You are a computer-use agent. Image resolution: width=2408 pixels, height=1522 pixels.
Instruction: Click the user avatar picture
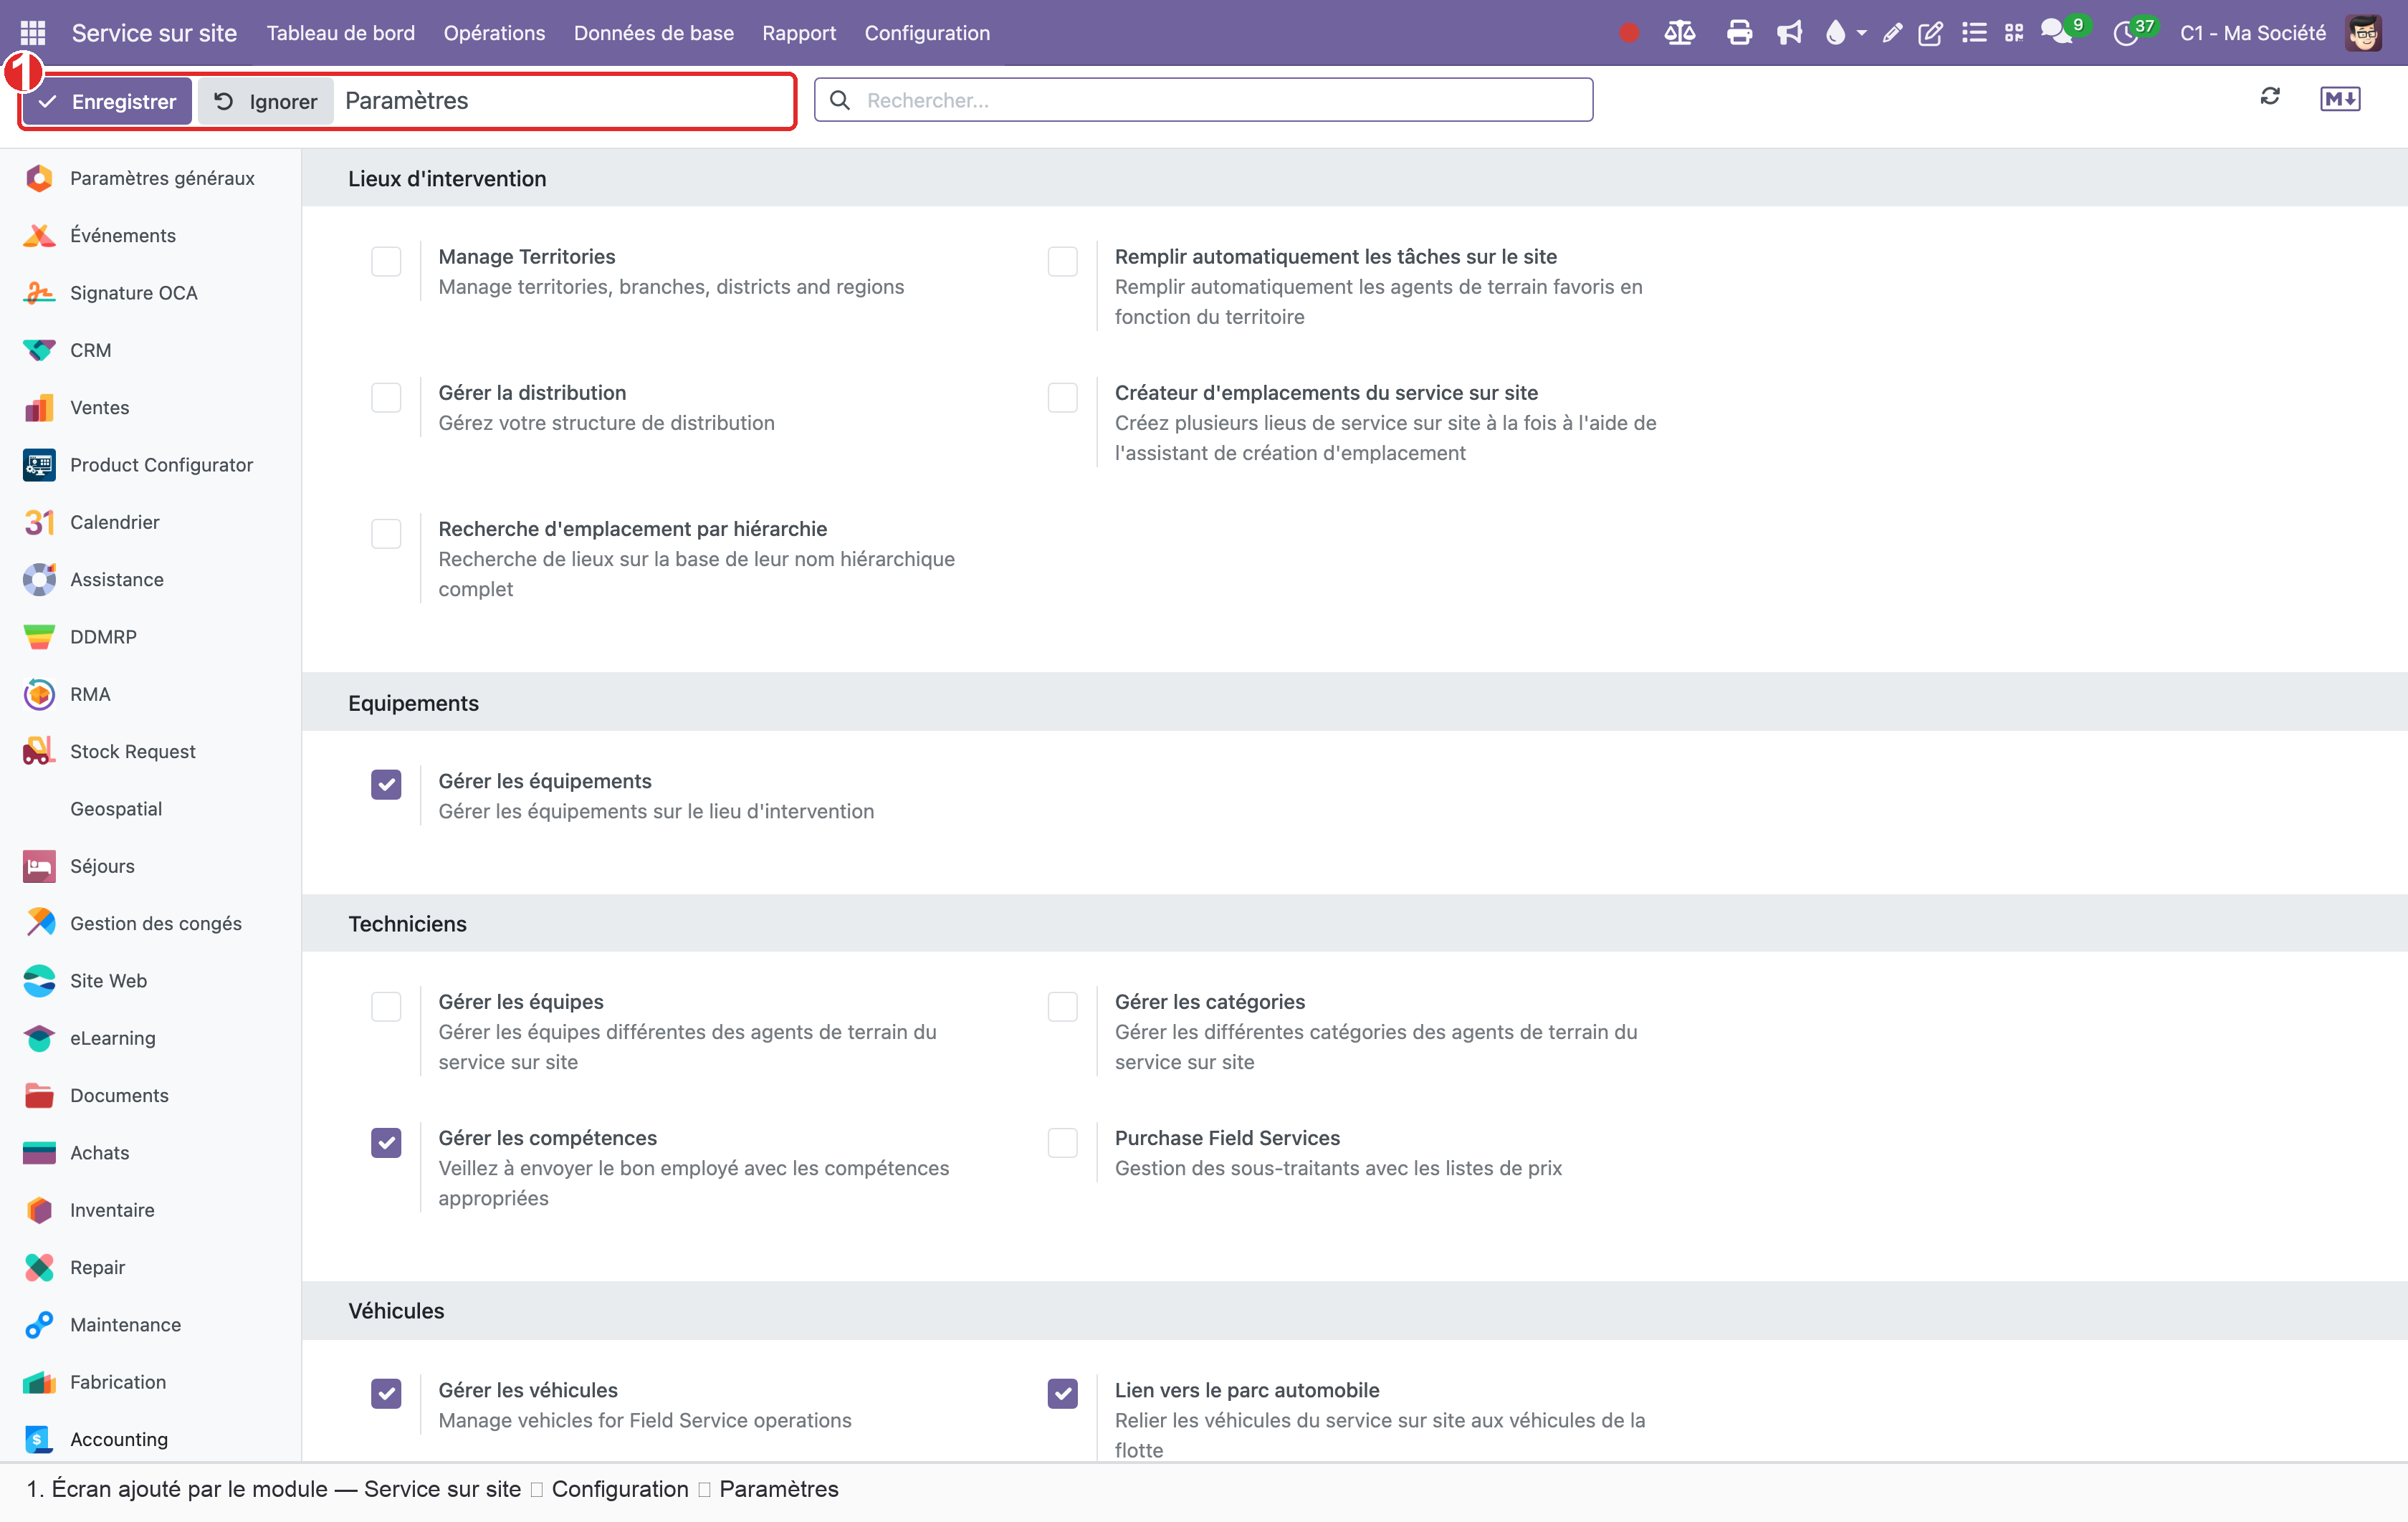(2364, 33)
